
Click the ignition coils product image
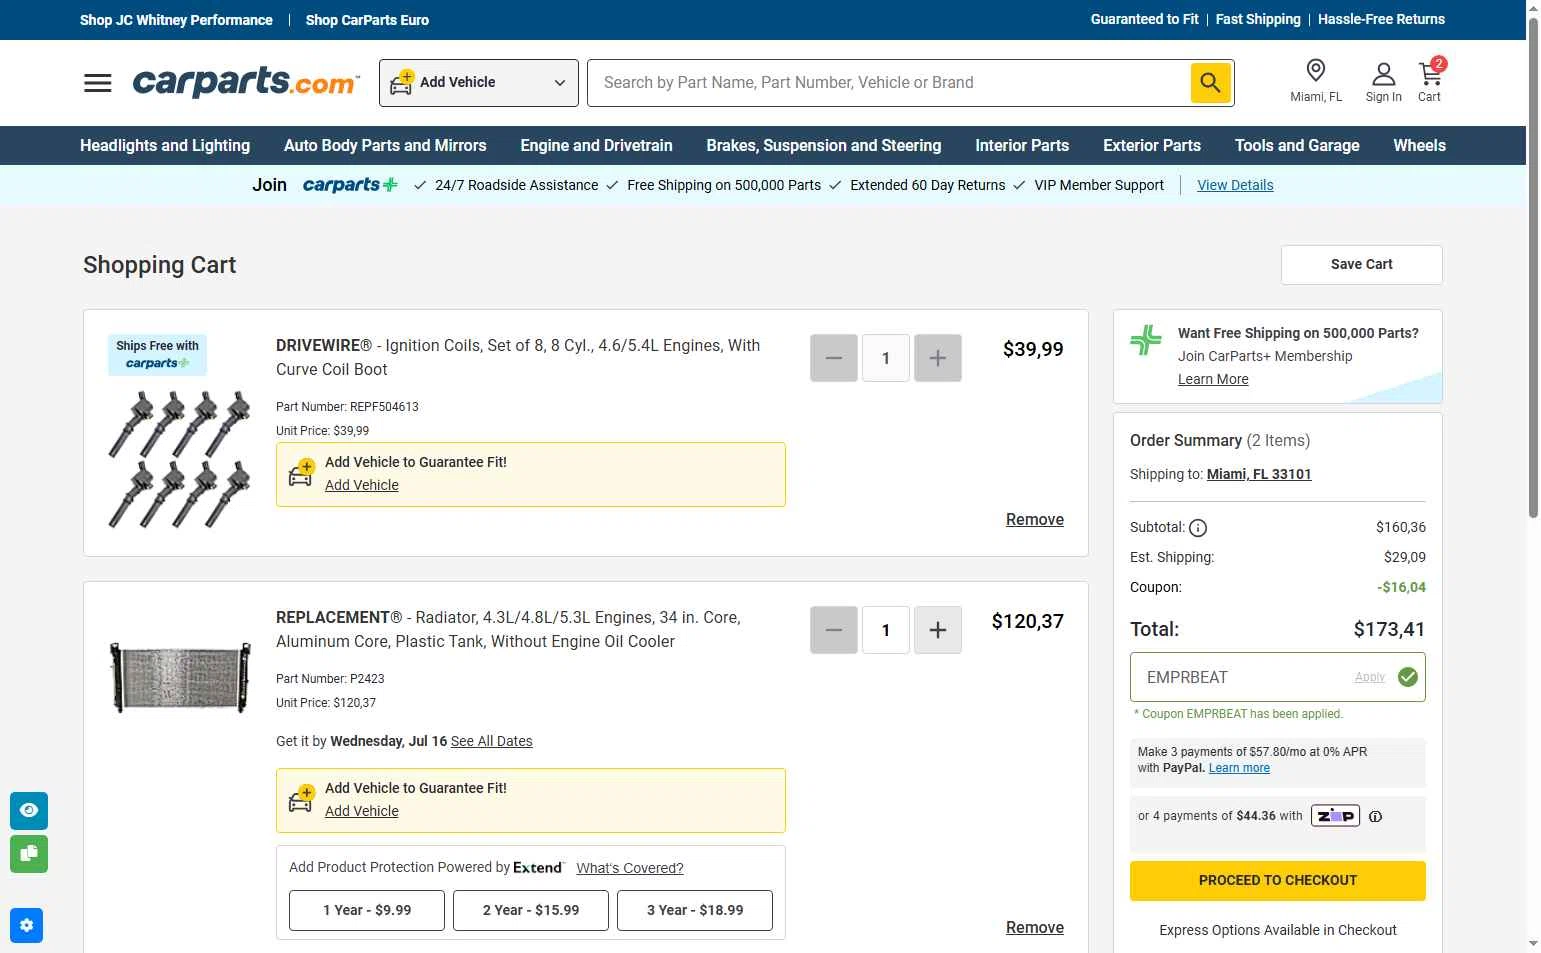180,459
